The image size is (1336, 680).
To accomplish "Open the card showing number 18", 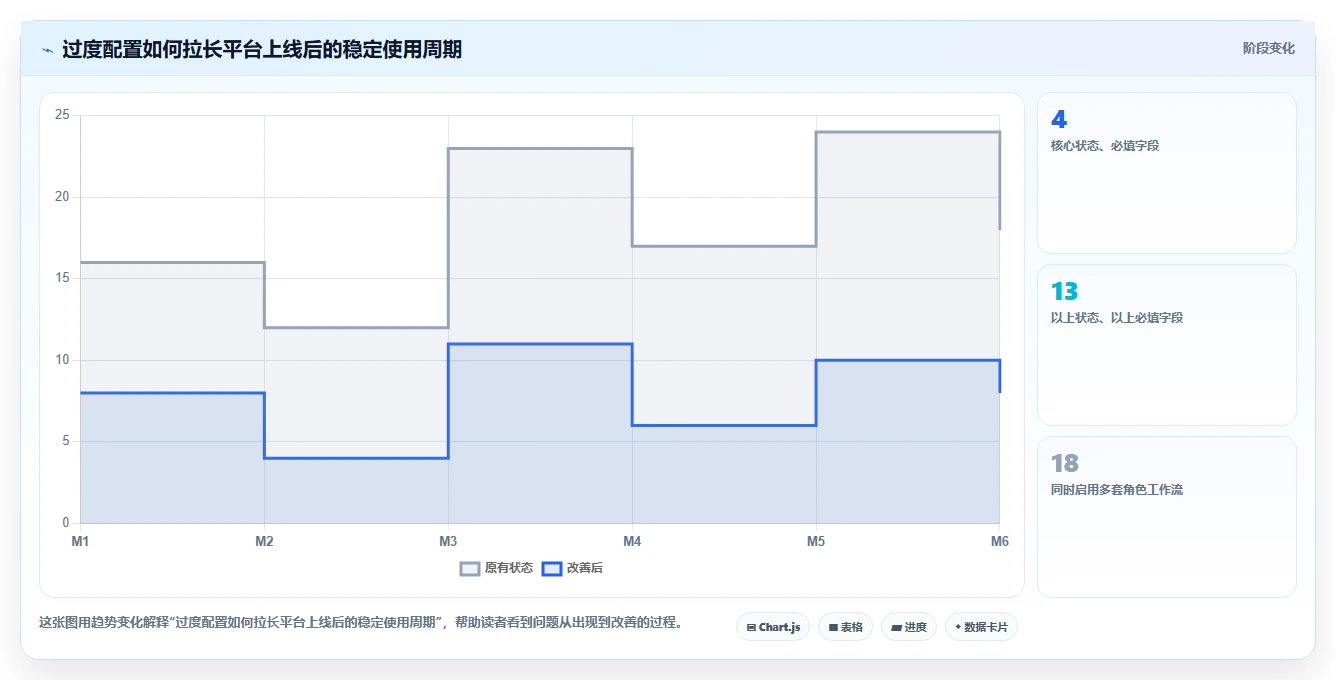I will pyautogui.click(x=1167, y=517).
